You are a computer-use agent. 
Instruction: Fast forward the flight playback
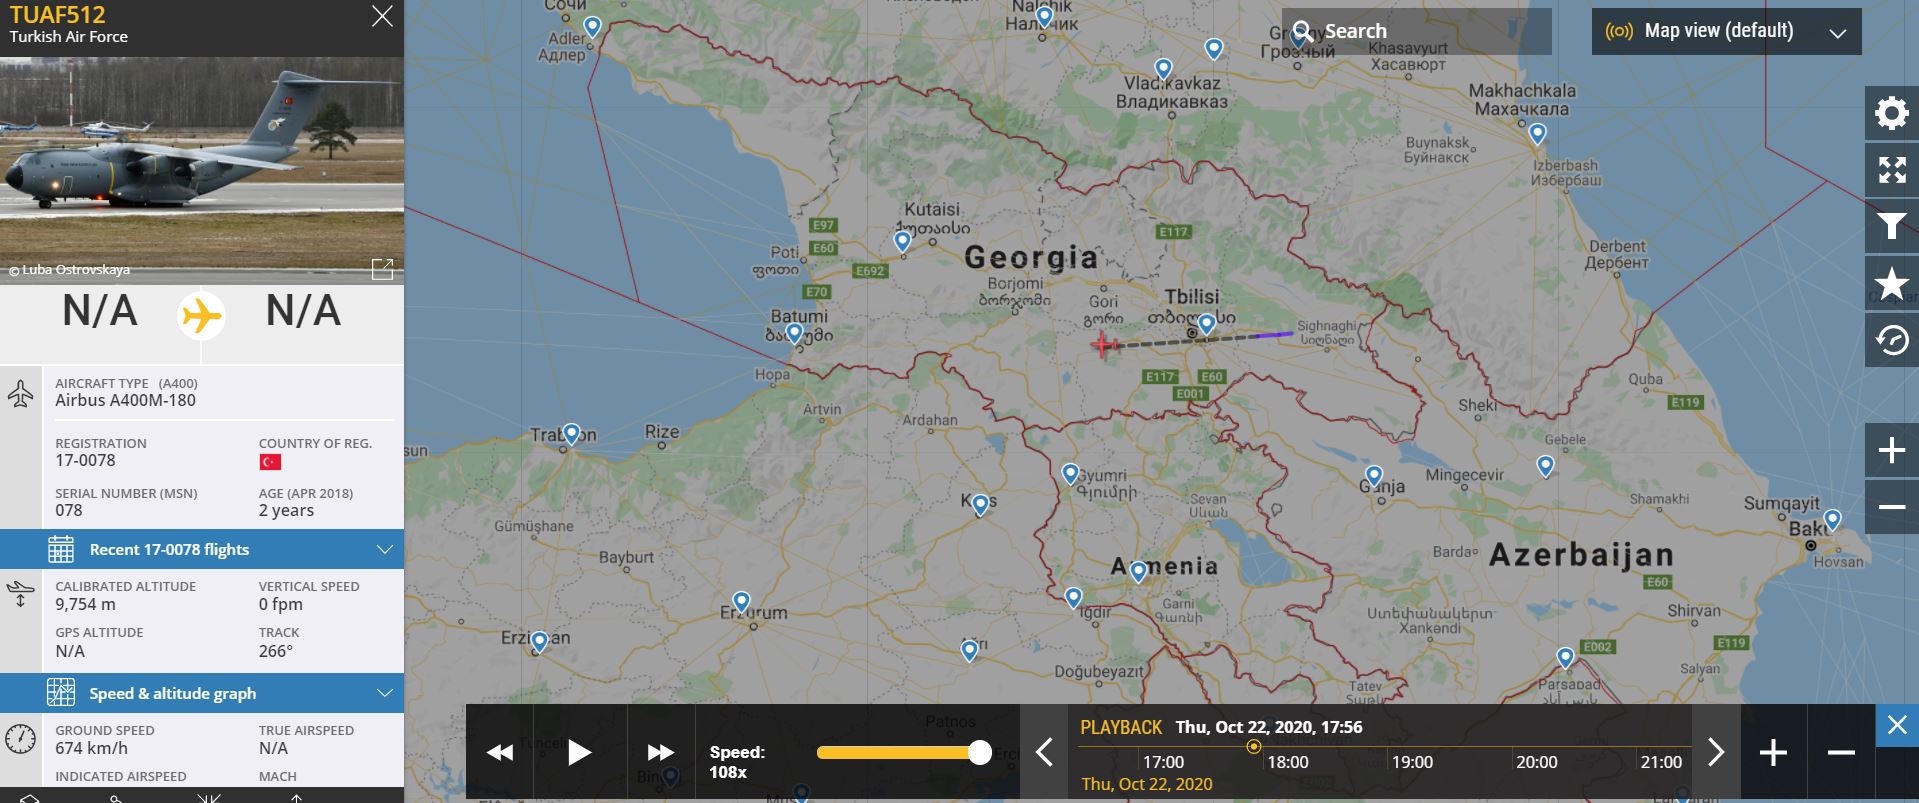(x=660, y=753)
